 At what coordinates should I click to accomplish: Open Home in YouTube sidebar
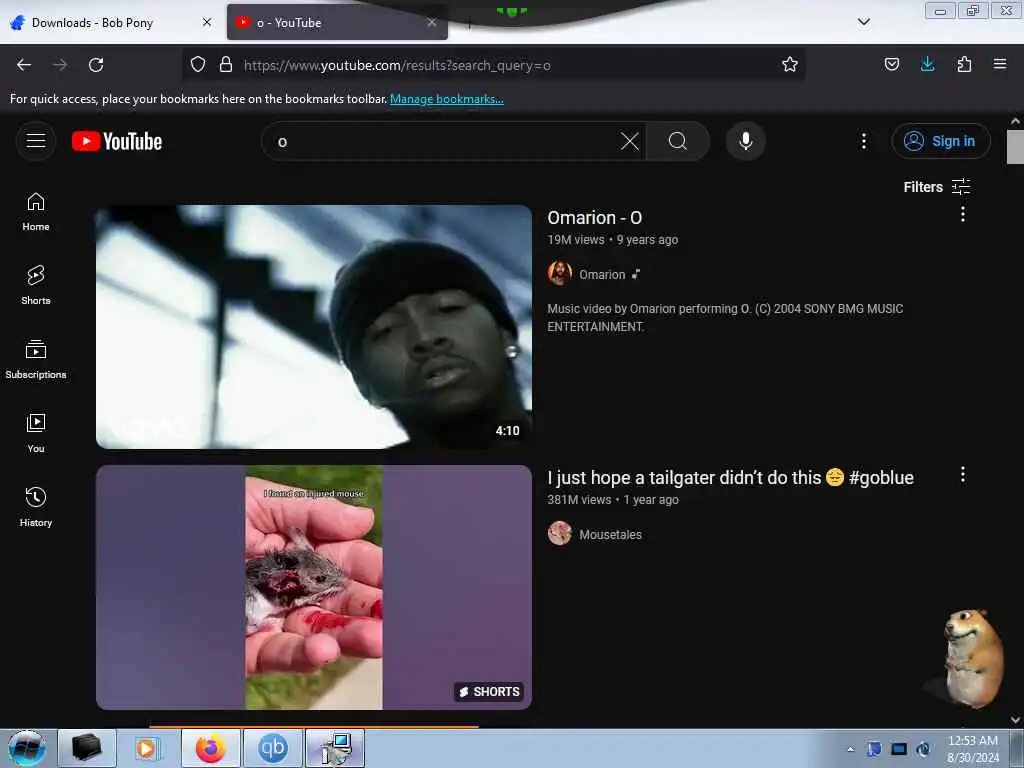pyautogui.click(x=36, y=212)
